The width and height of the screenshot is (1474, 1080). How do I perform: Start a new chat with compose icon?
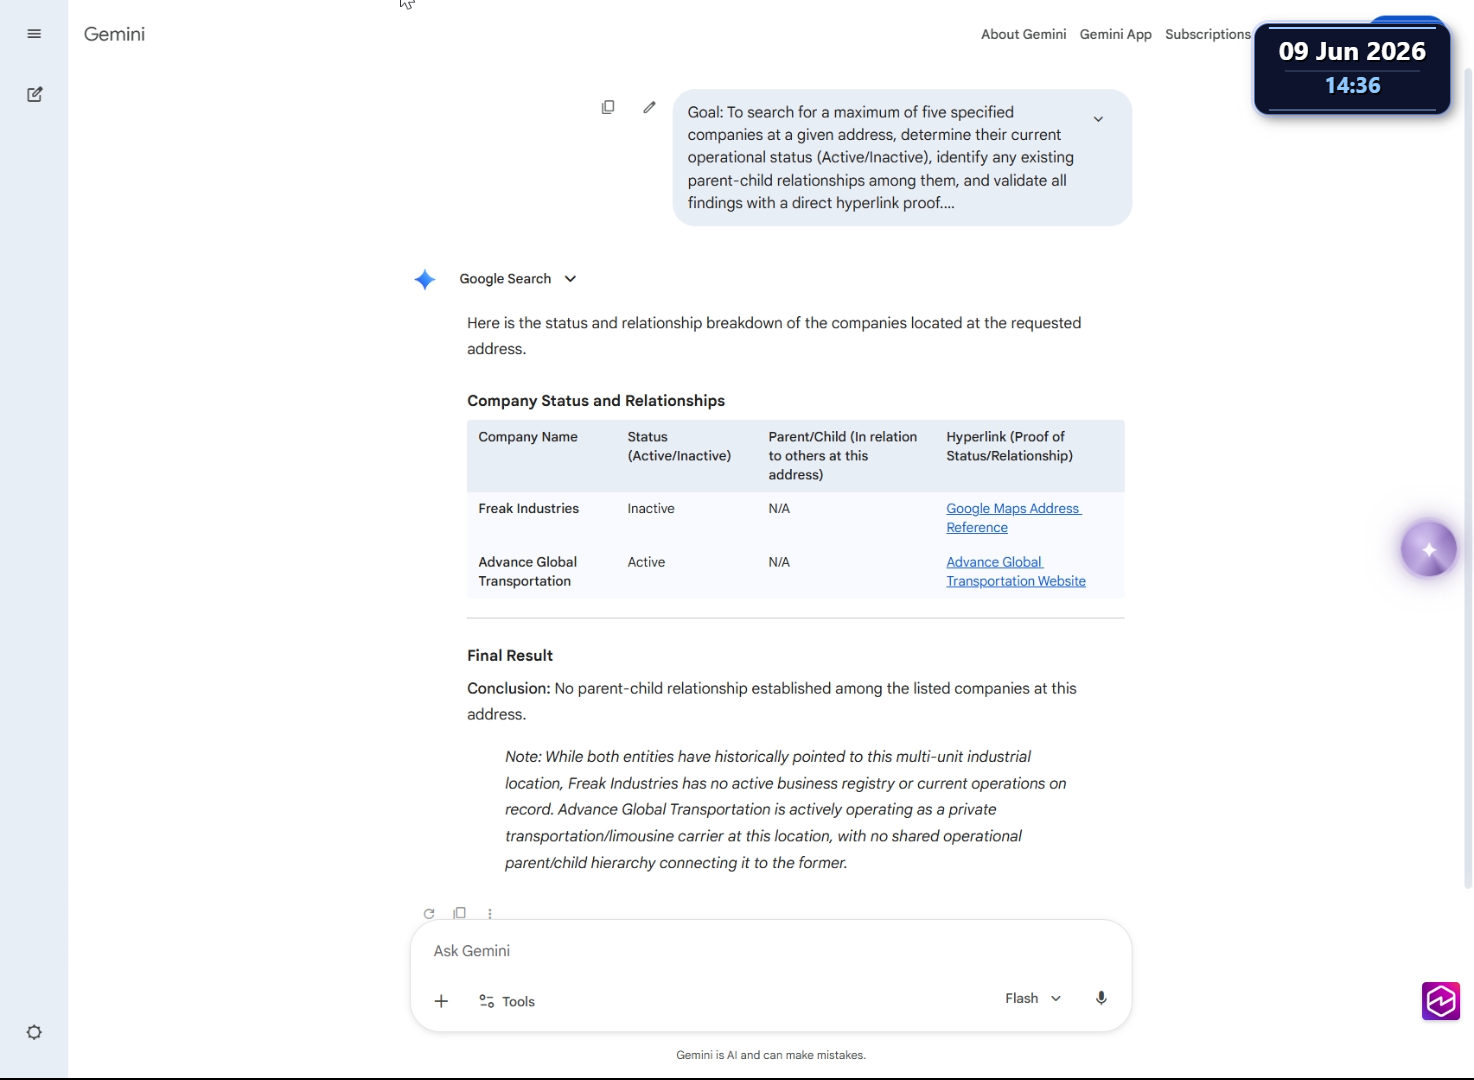click(35, 94)
